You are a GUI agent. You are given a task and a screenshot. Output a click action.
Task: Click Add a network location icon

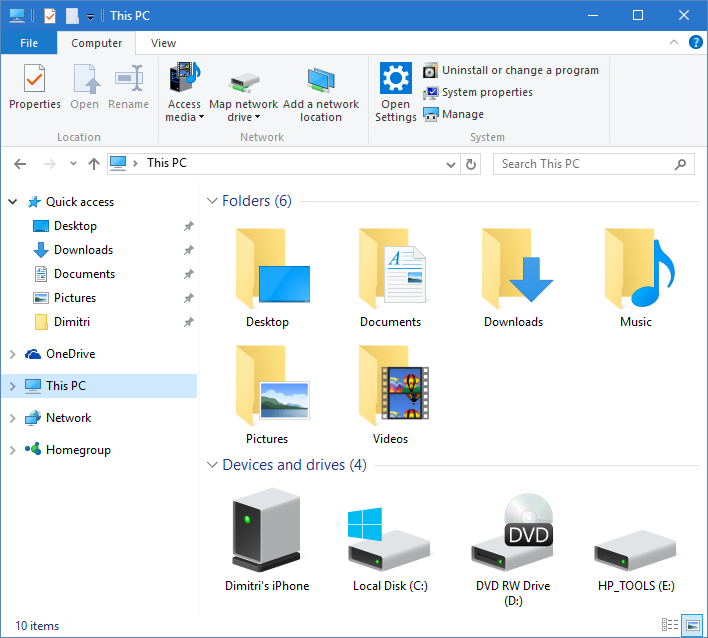tap(321, 80)
